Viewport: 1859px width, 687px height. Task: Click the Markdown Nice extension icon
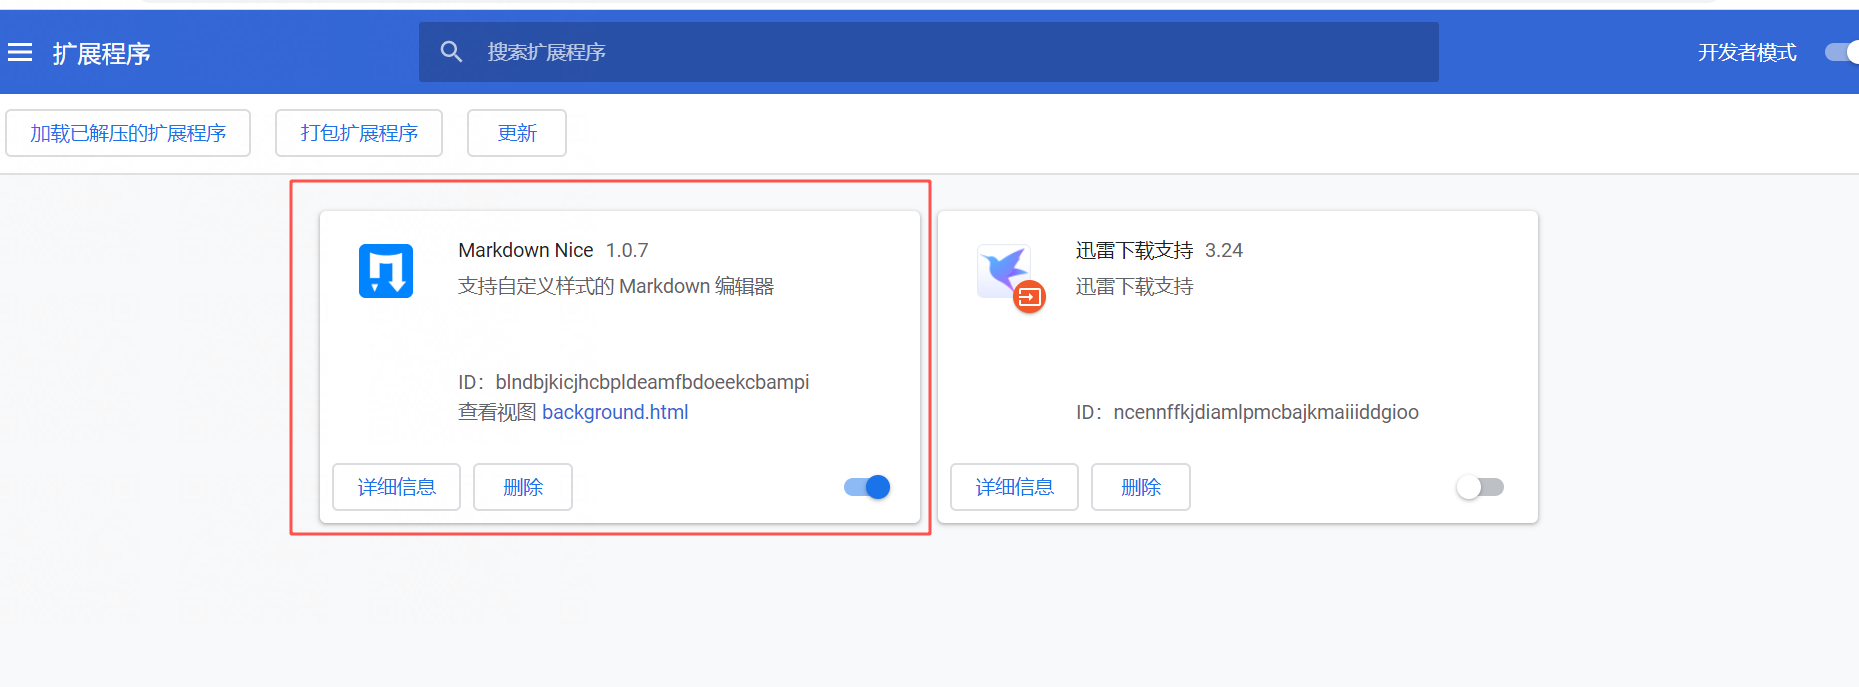[x=386, y=271]
